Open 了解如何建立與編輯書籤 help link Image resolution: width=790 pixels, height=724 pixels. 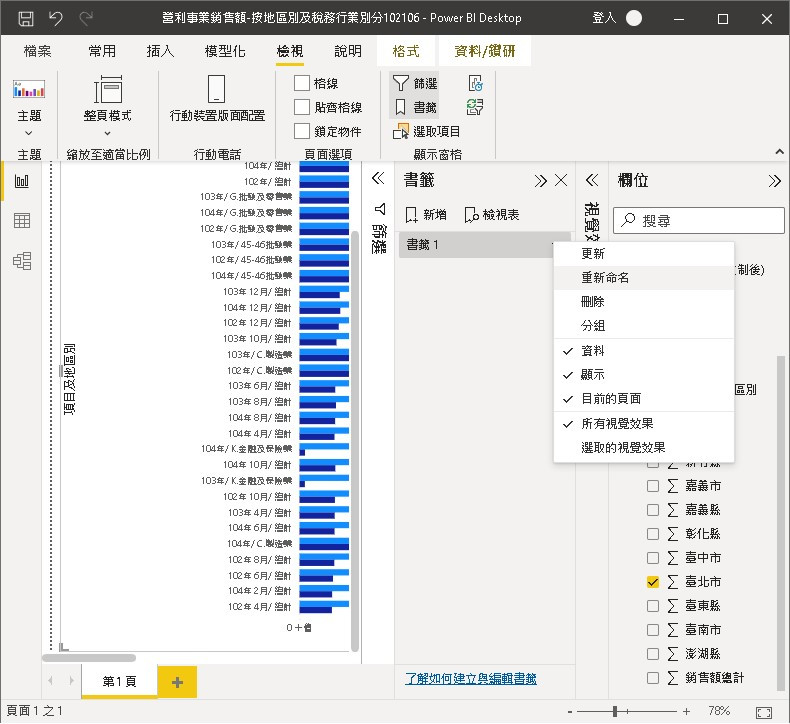[471, 679]
